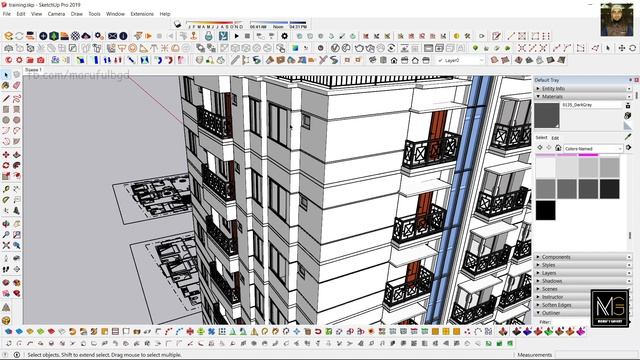Select the Scale tool
The height and width of the screenshot is (360, 640).
(x=6, y=176)
